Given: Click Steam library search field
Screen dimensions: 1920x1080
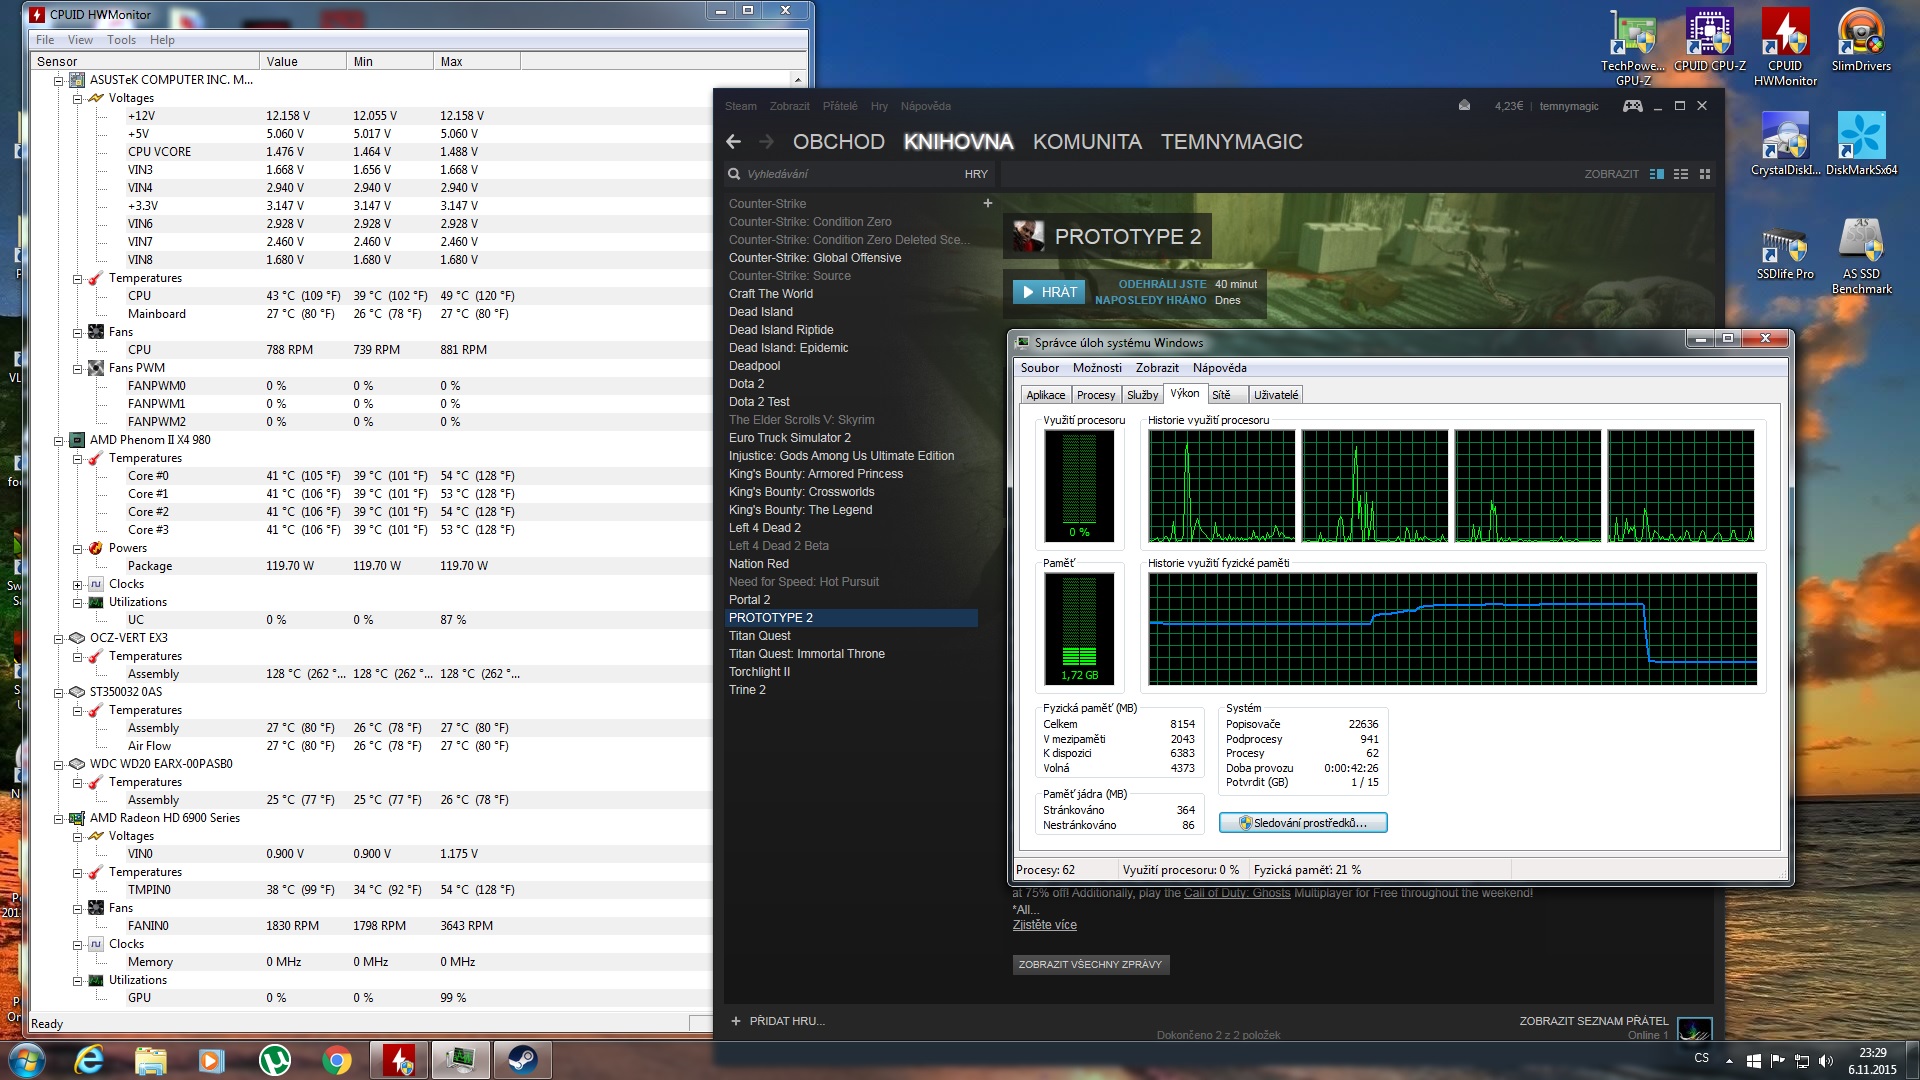Looking at the screenshot, I should pos(840,174).
